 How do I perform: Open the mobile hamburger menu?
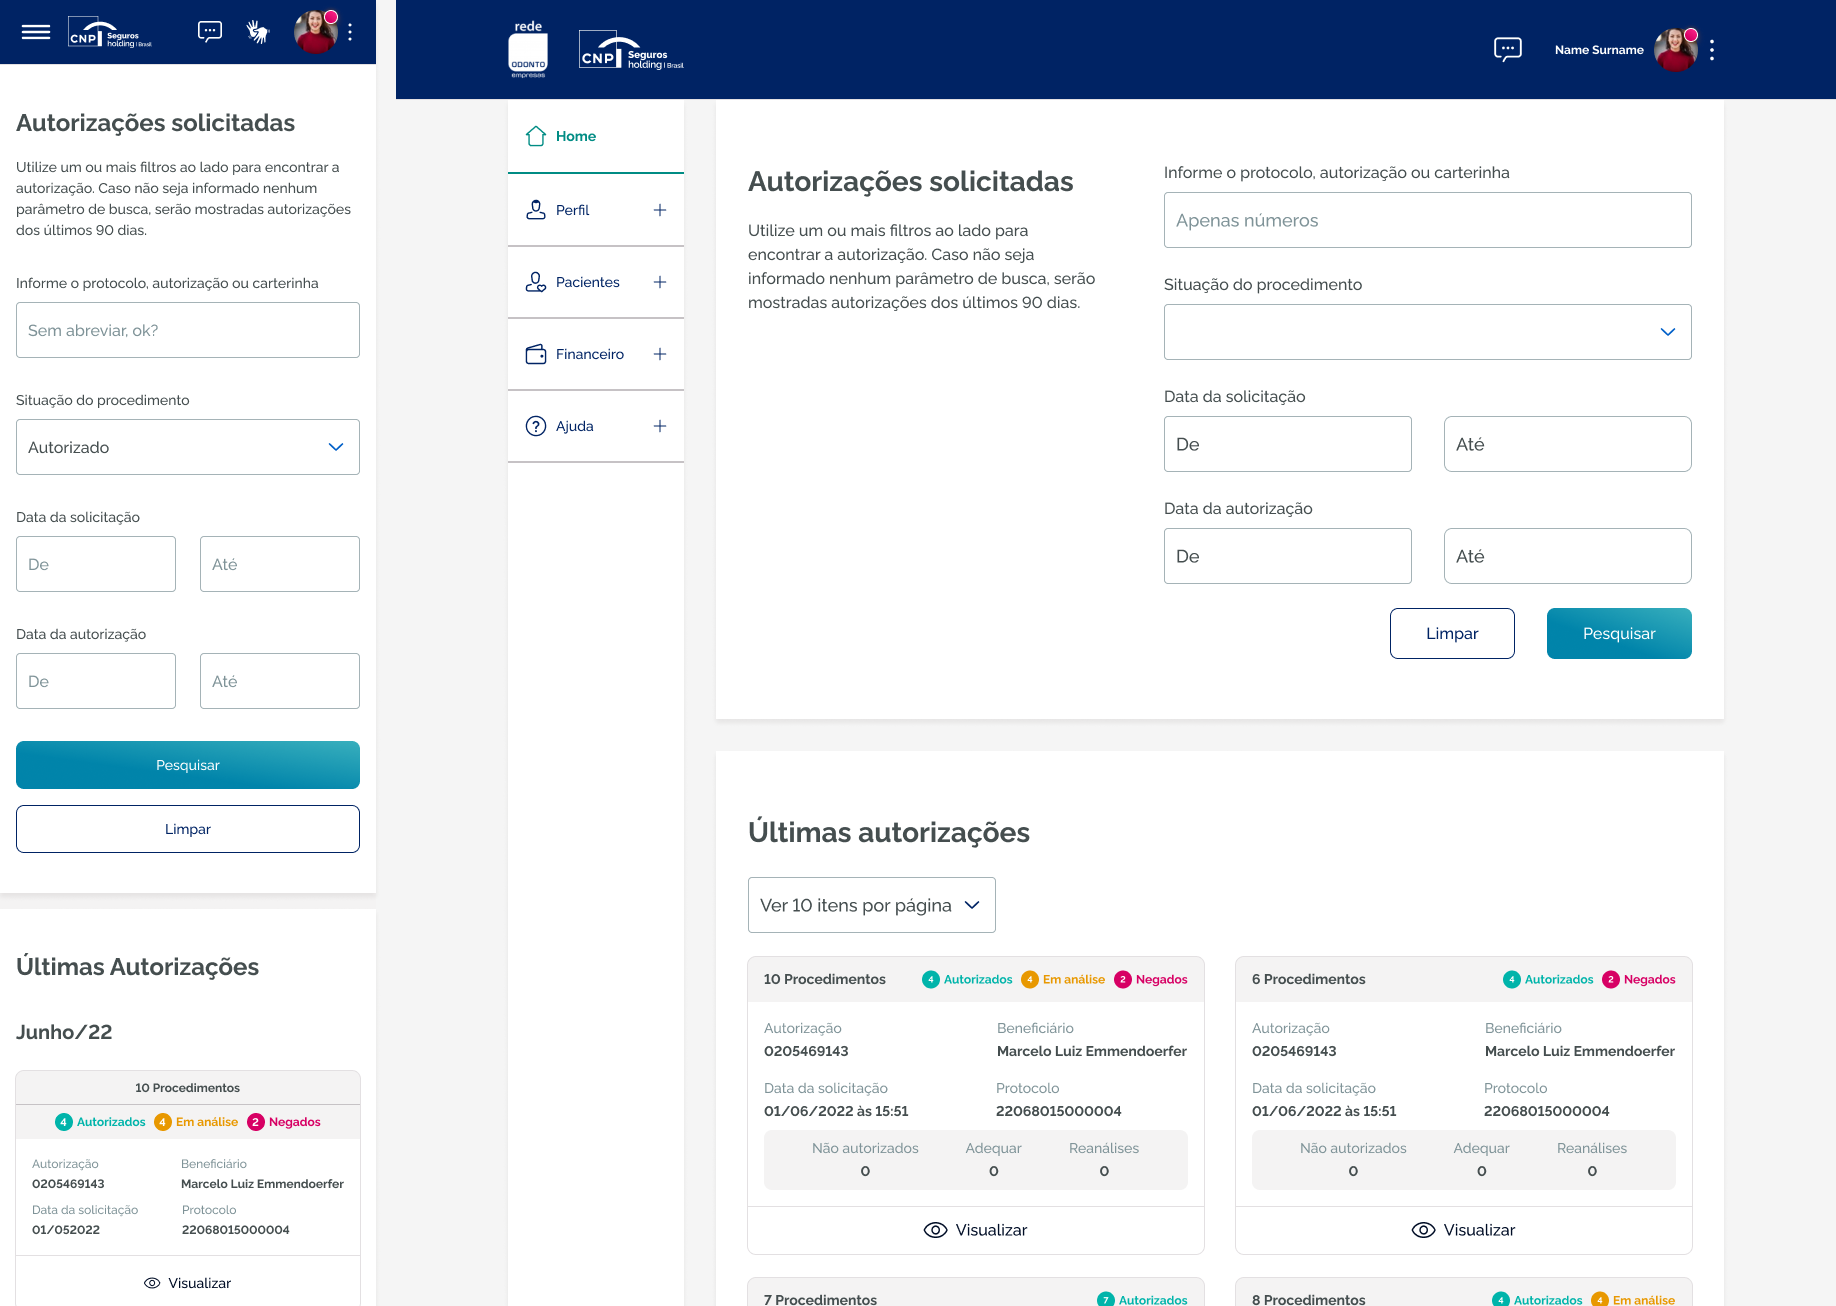(x=36, y=32)
